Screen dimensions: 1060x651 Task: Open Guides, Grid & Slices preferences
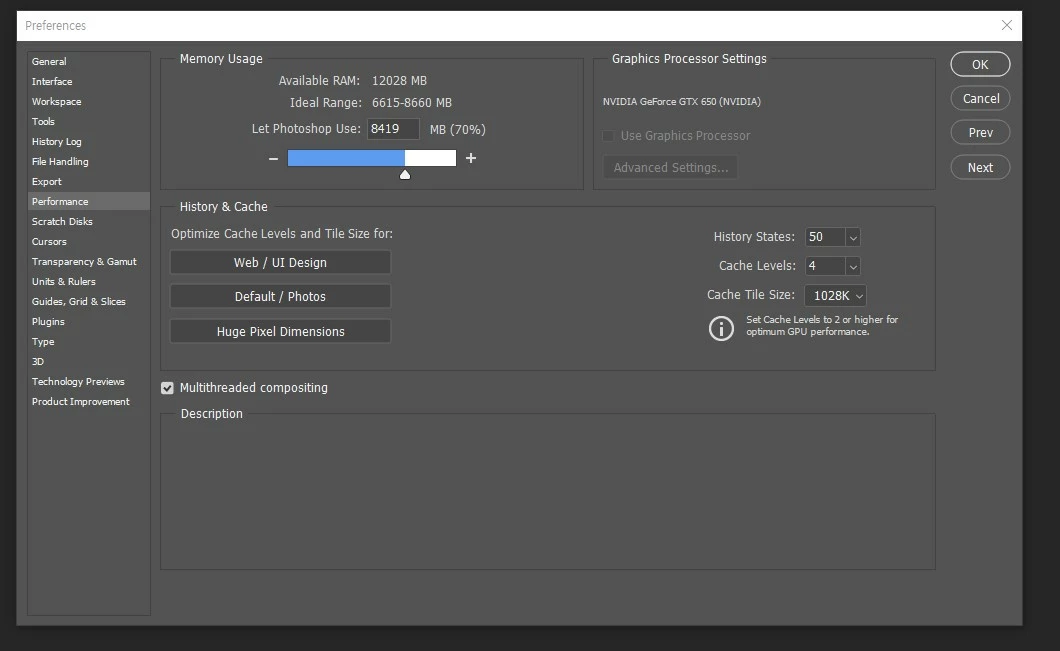pyautogui.click(x=88, y=302)
